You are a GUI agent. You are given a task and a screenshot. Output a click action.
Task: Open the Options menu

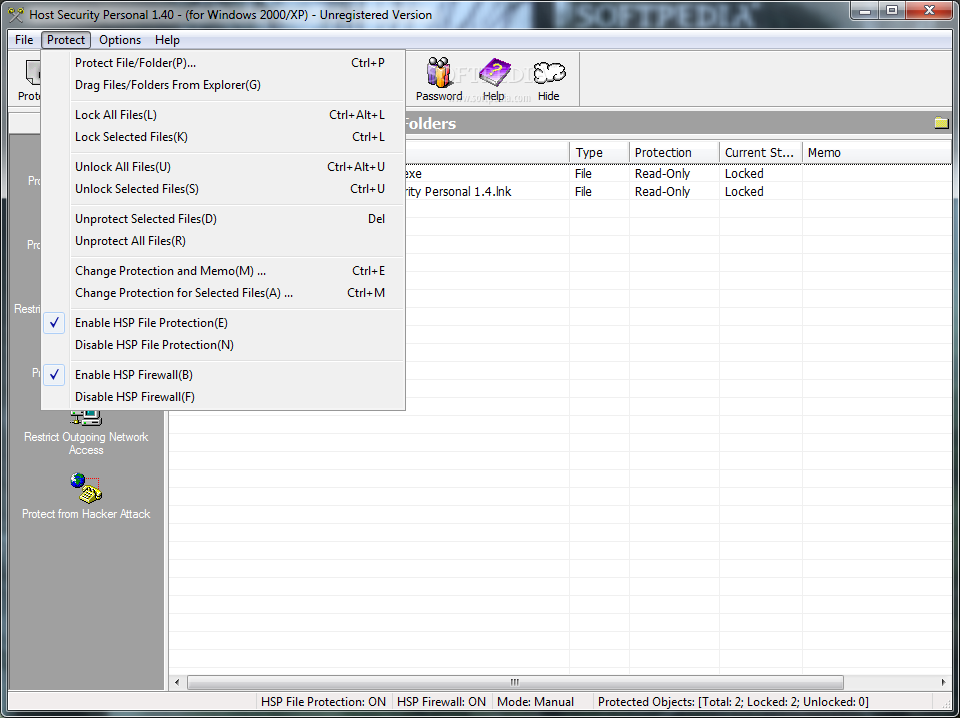[x=120, y=40]
